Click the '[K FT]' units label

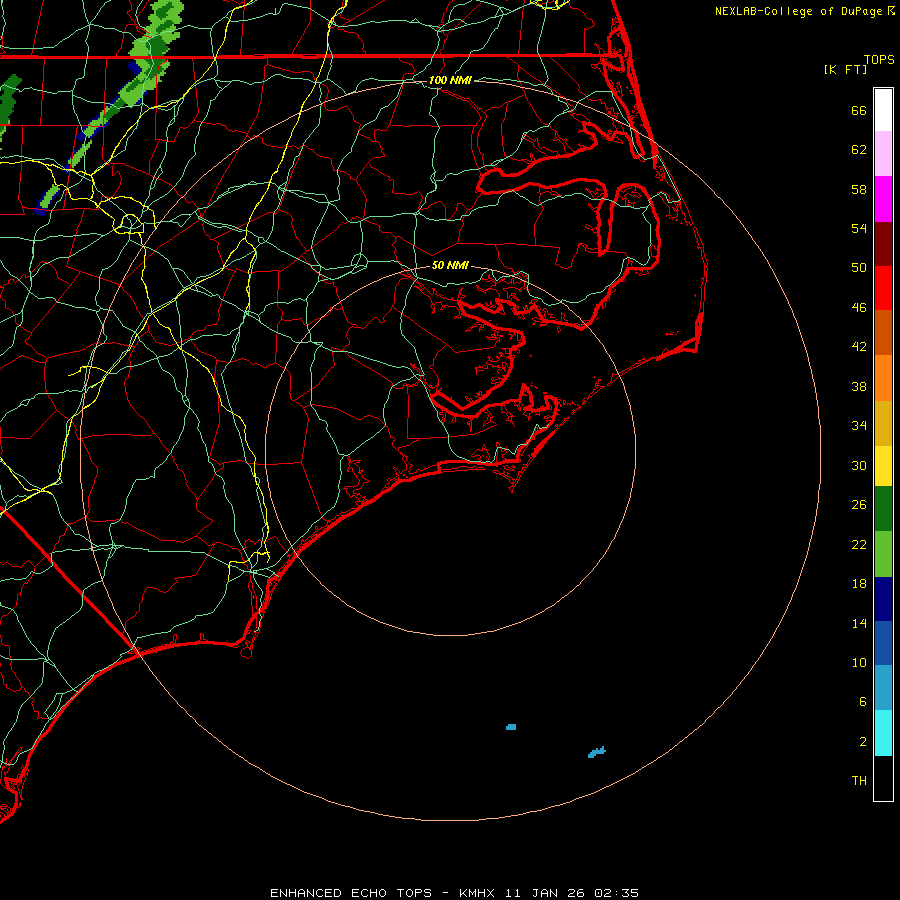tap(845, 69)
